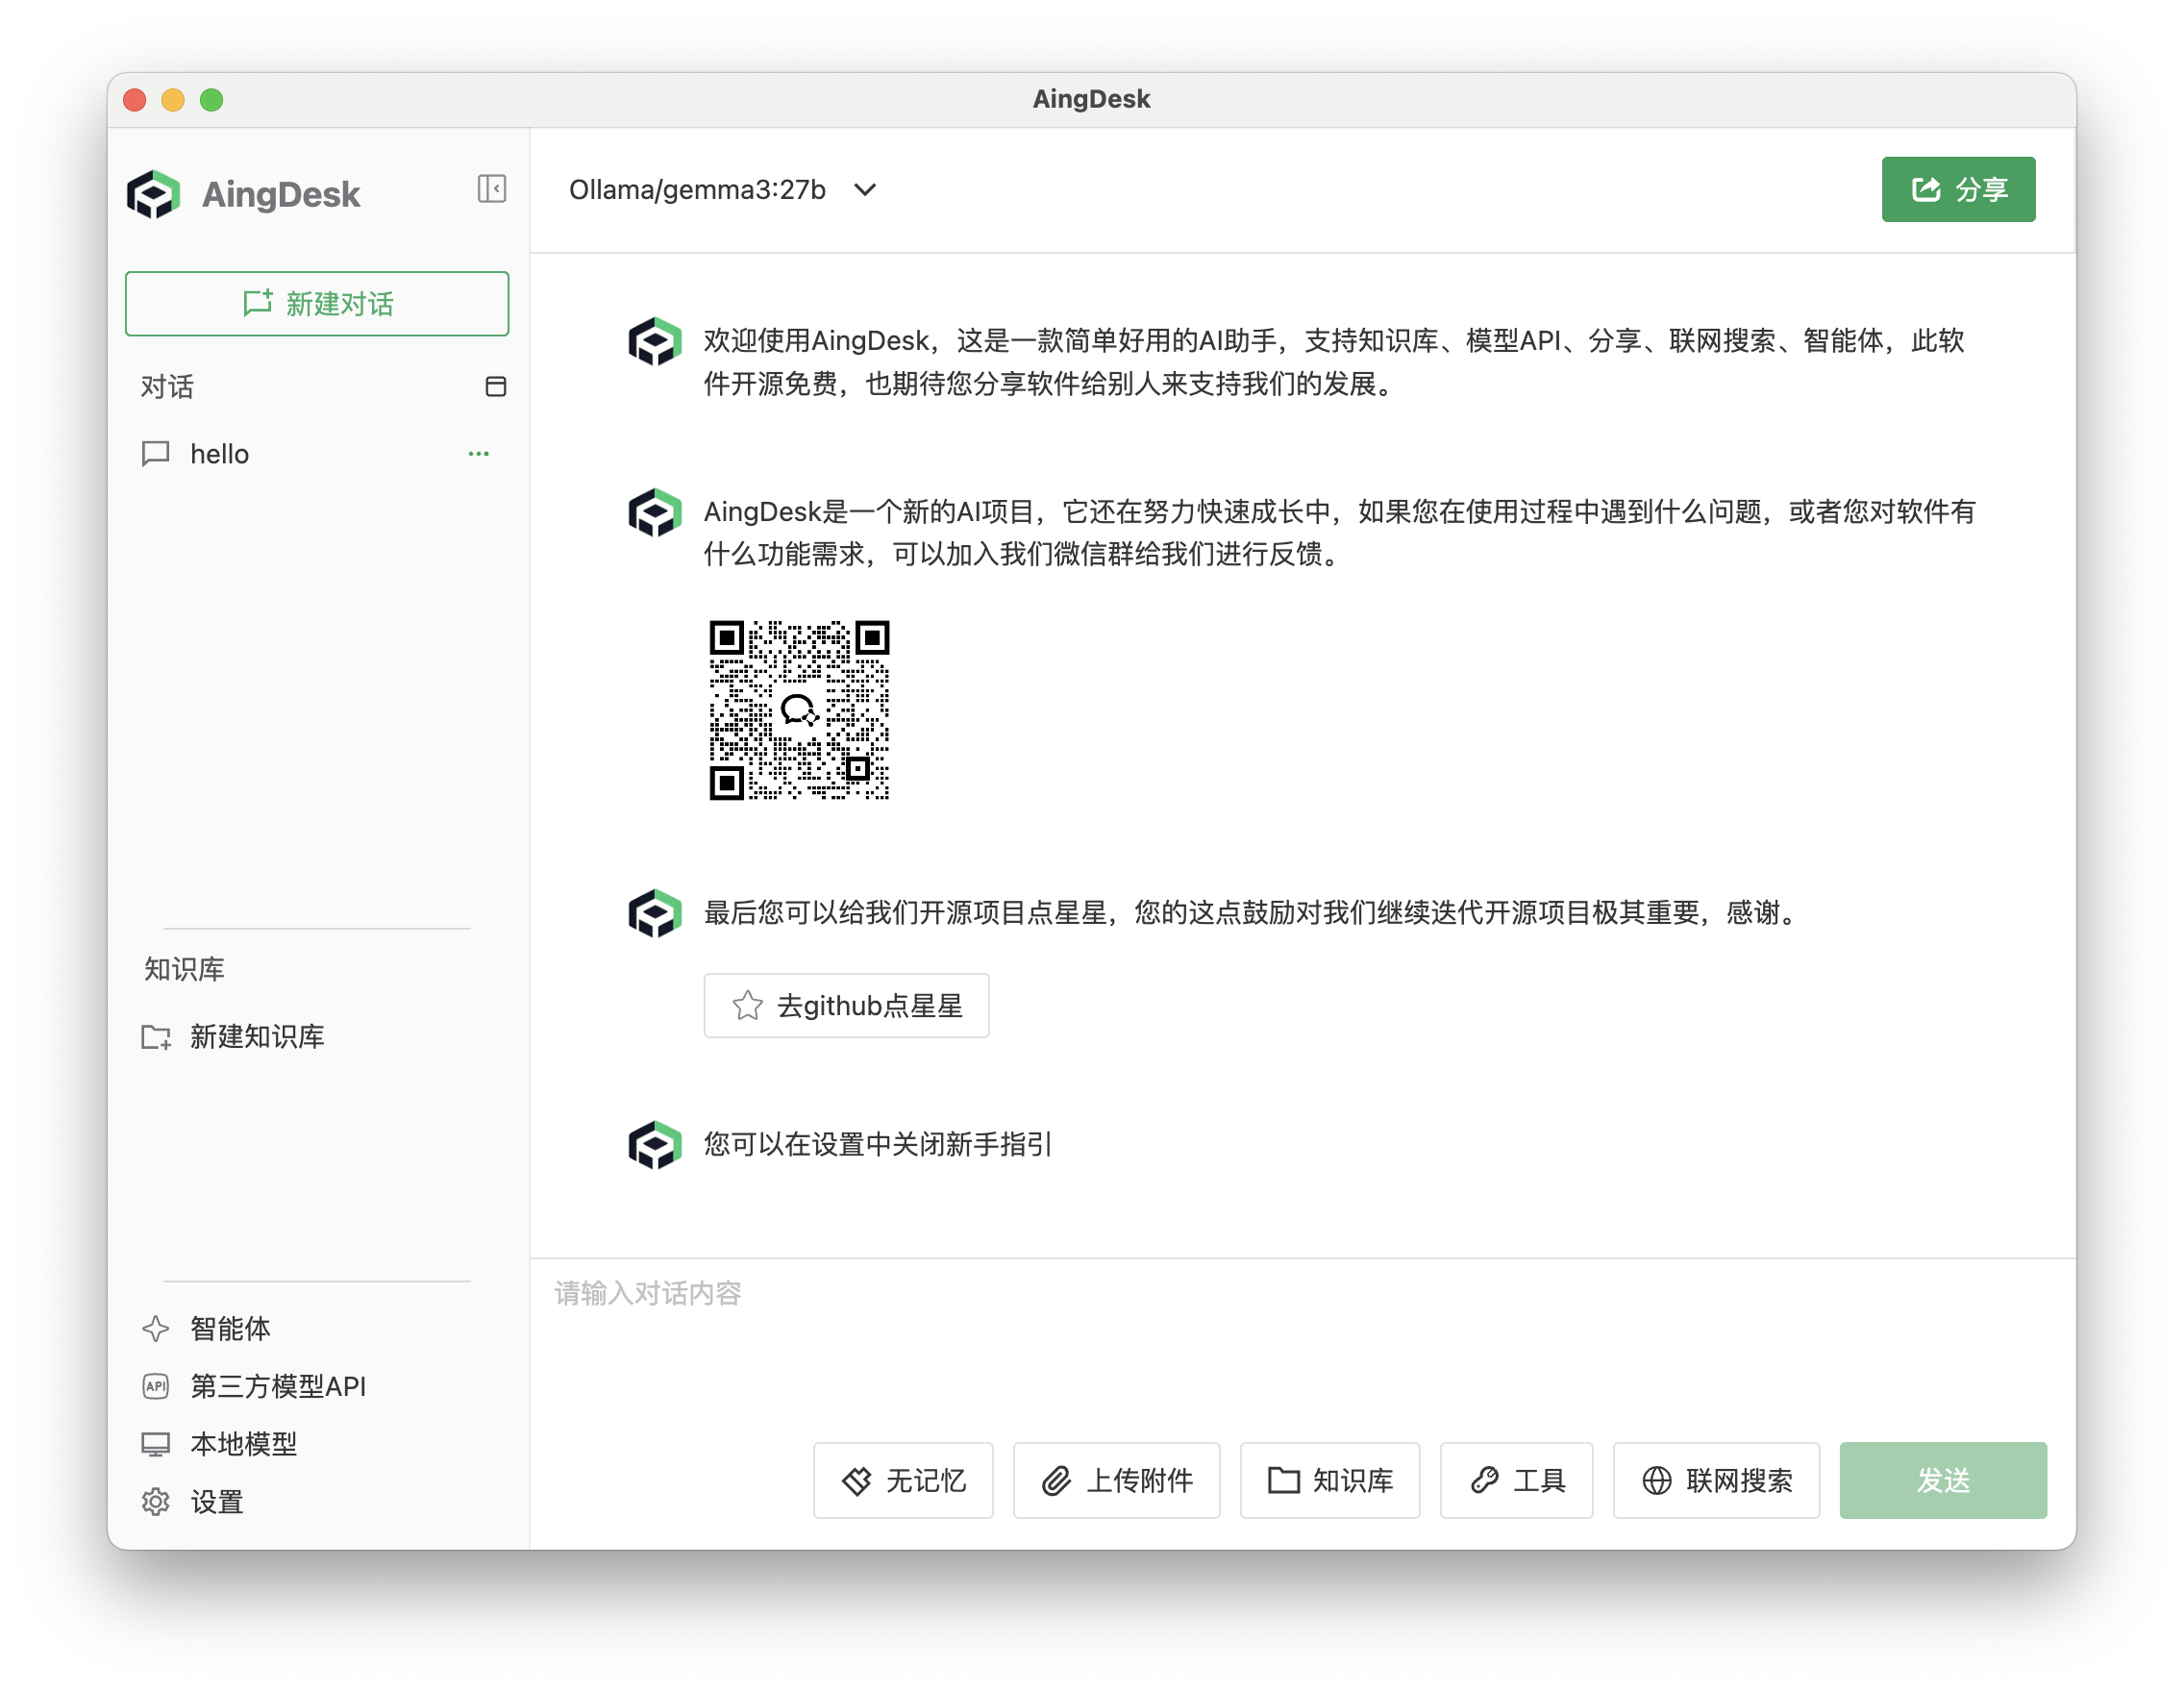Collapse the sidebar panel icon
2184x1692 pixels.
pos(491,189)
